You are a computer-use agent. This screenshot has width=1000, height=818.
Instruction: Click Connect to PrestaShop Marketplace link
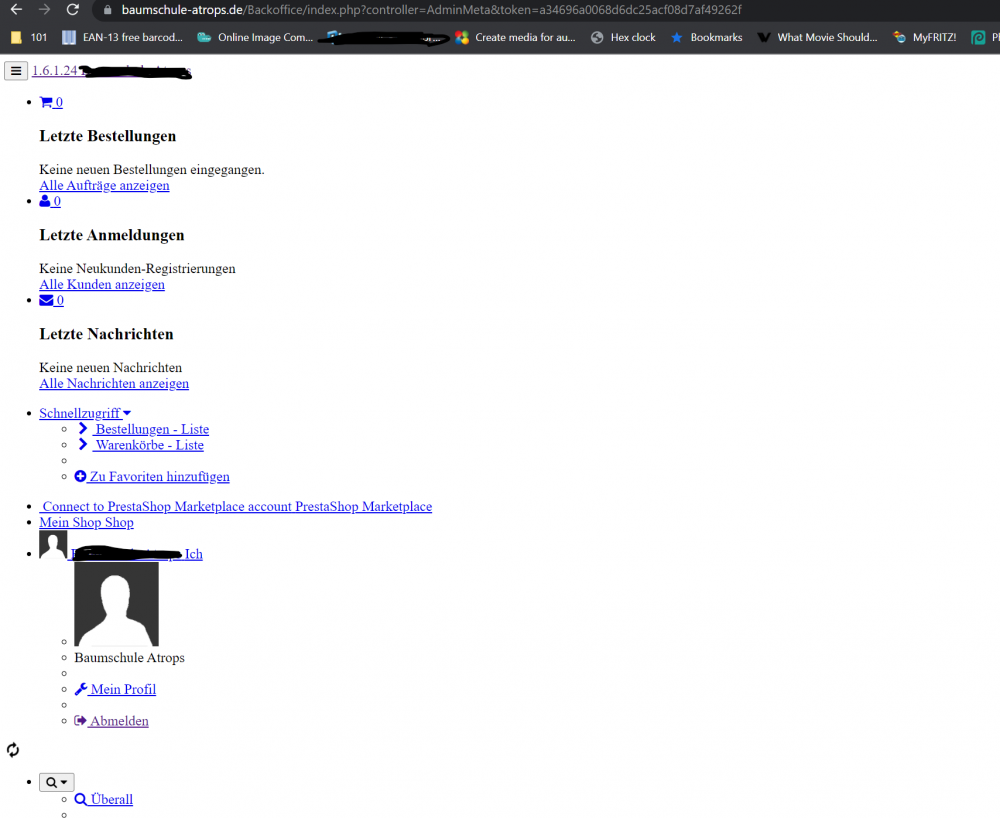tap(236, 506)
